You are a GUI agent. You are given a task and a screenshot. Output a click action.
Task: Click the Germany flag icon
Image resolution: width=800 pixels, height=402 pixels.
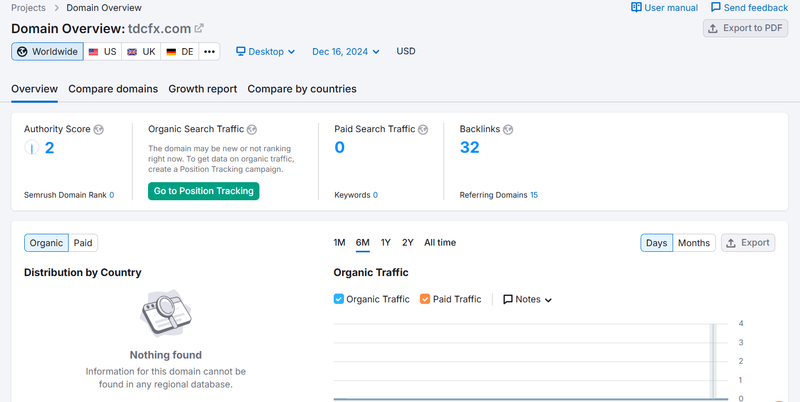coord(171,52)
